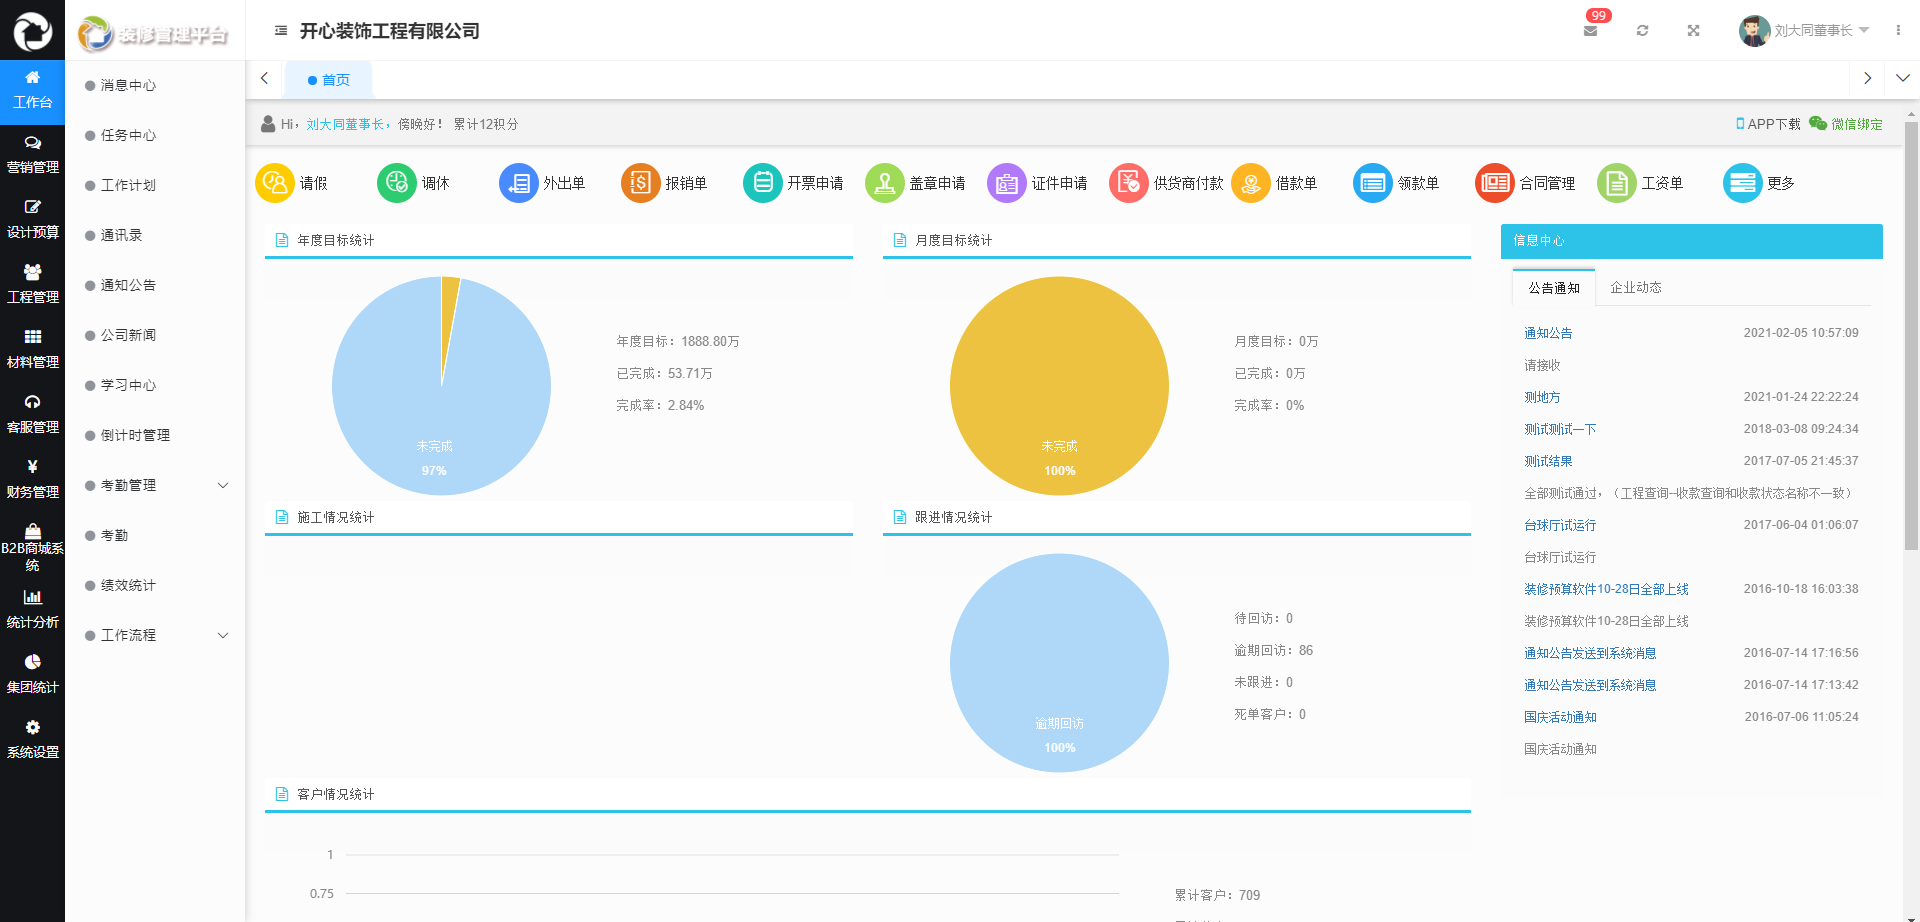Click the mail icon with 99 badge

click(1590, 31)
